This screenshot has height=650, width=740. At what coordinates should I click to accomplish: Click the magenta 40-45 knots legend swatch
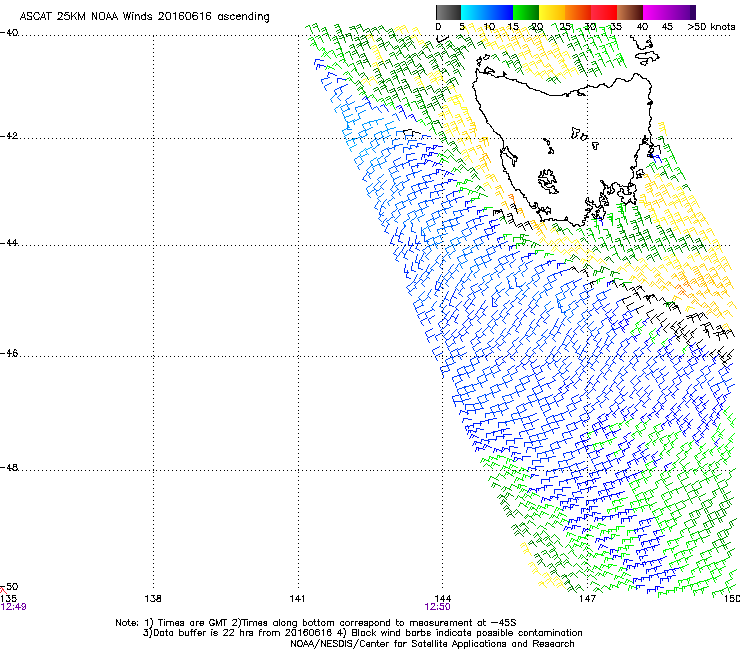click(x=656, y=12)
